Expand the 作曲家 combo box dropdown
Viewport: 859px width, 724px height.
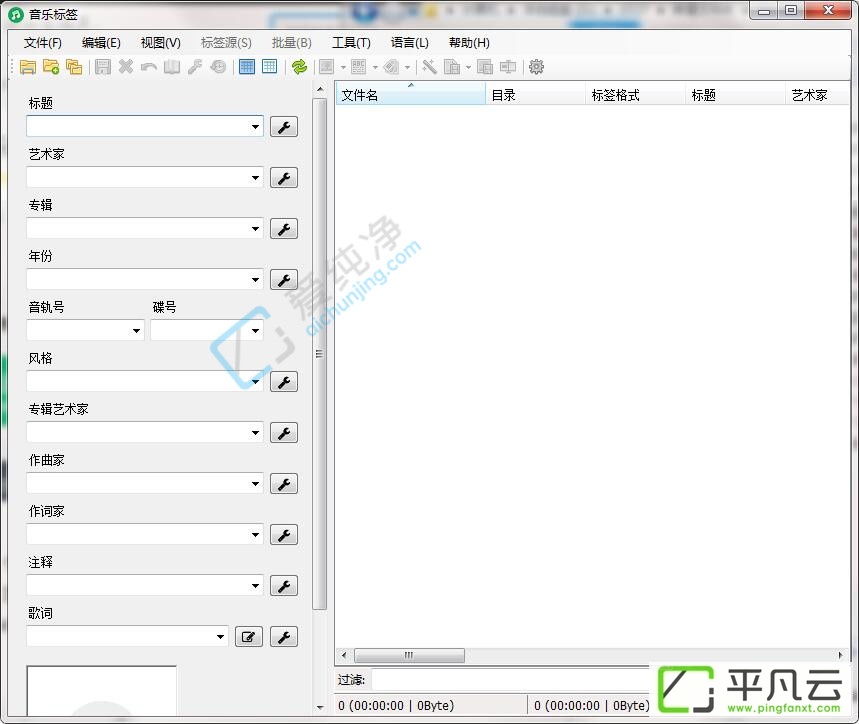(255, 484)
